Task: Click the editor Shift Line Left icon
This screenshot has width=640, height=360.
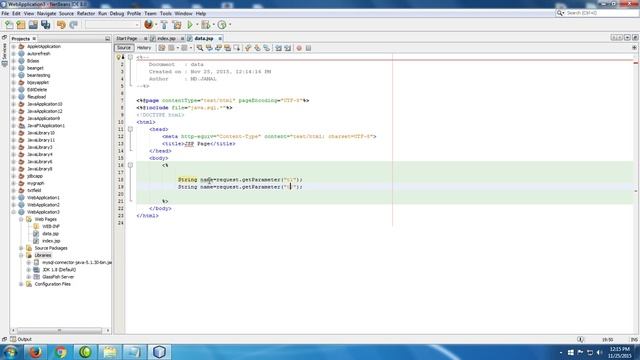Action: 278,48
